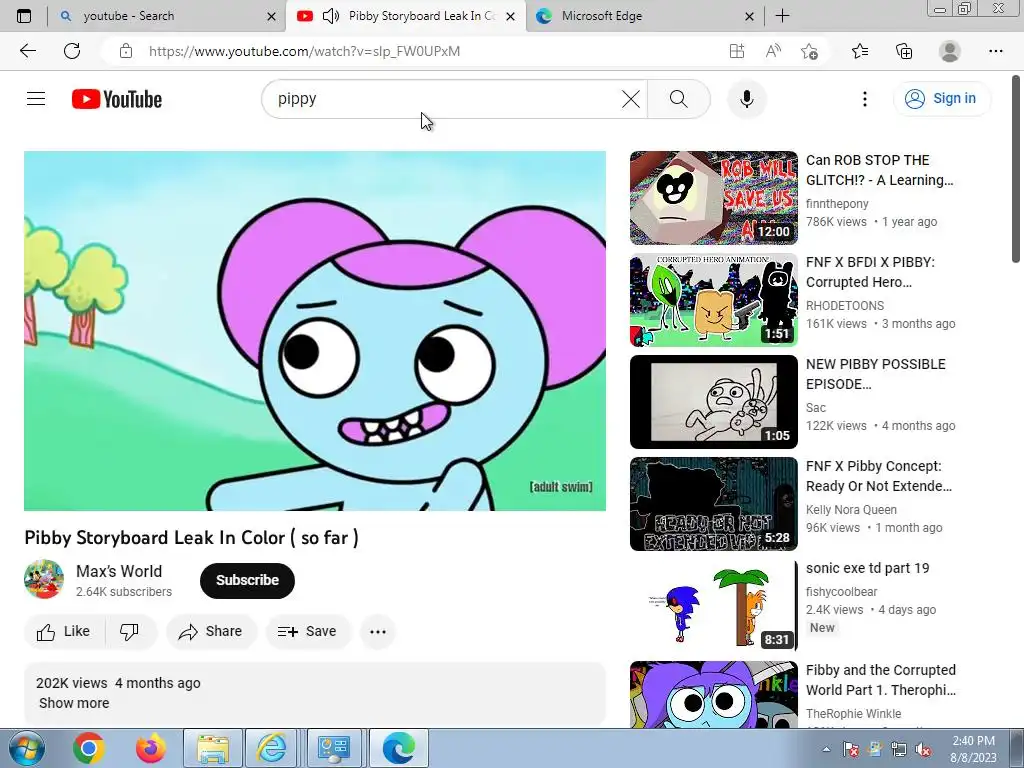Open sonic exe td part 19 thumbnail

714,605
